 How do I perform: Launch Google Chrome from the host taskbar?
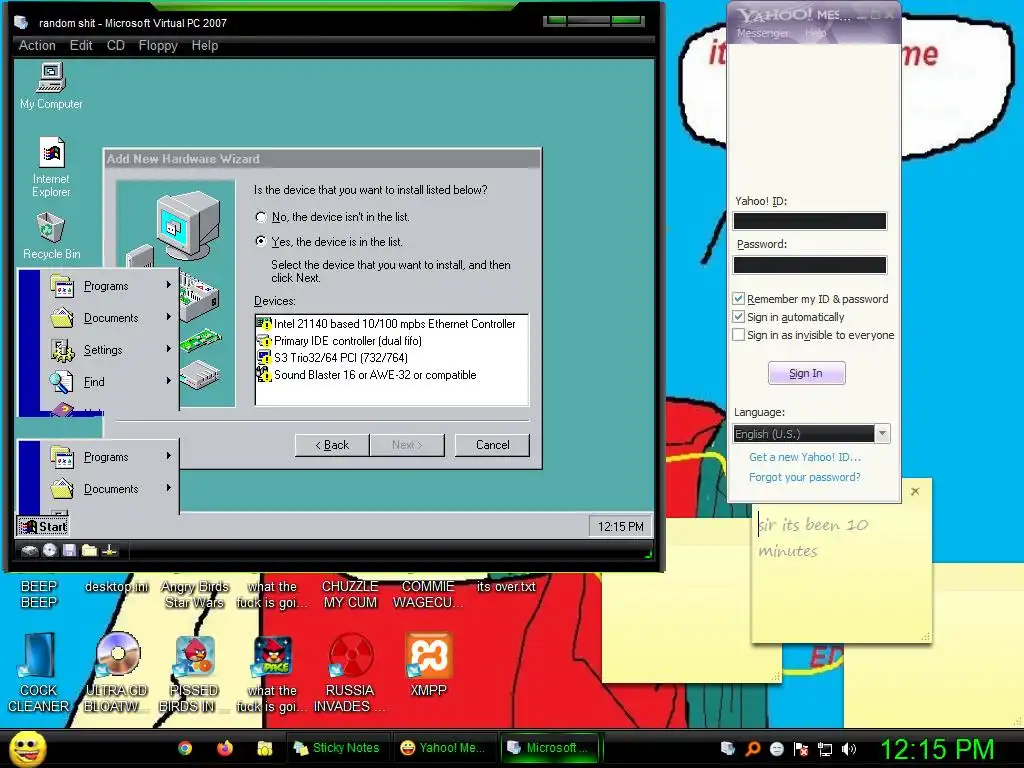click(185, 748)
